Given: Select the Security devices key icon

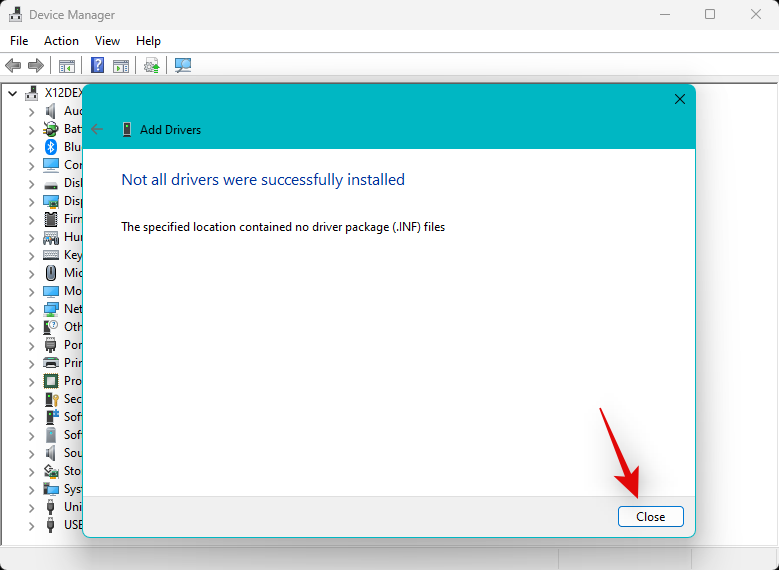Looking at the screenshot, I should [52, 399].
